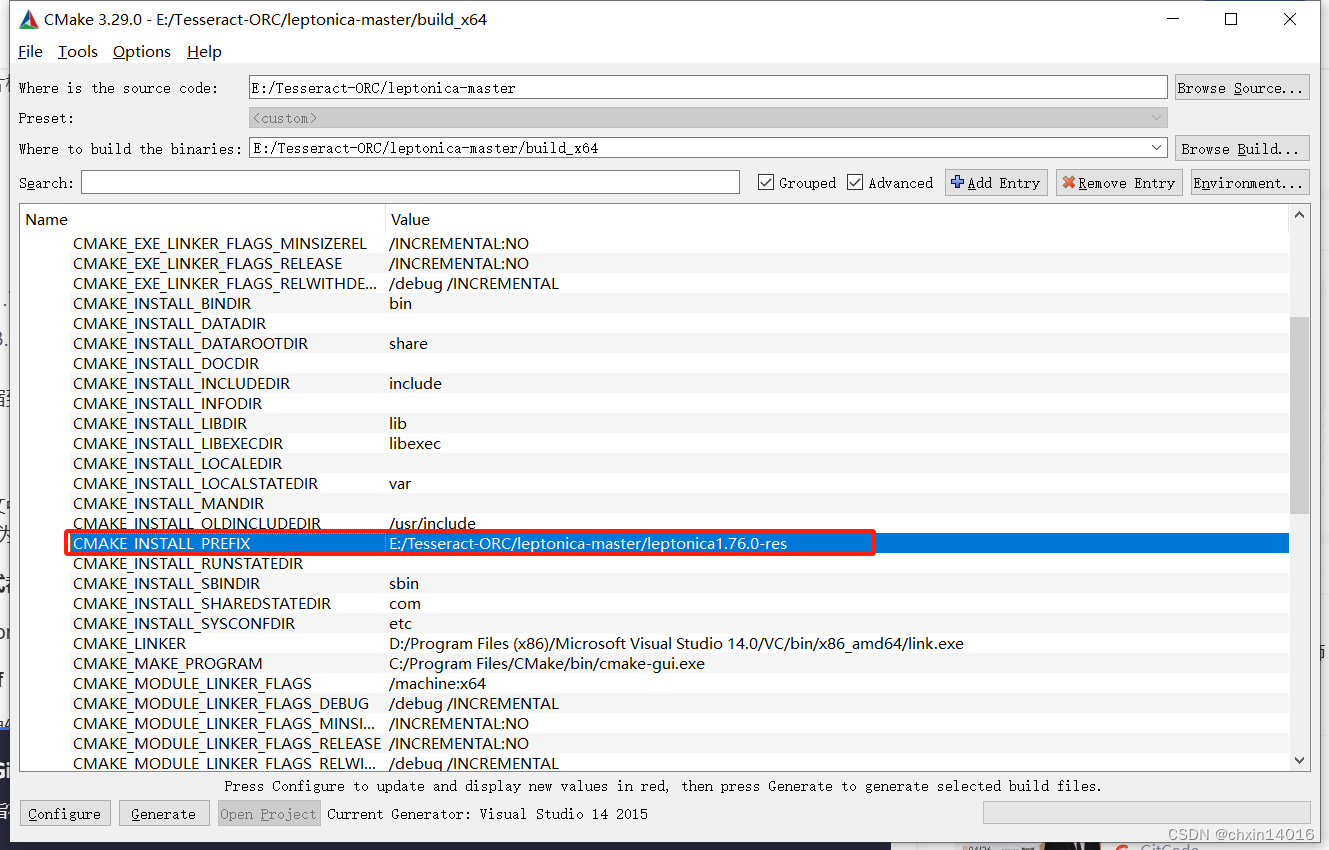Click the 'lib' value for CMAKE_INSTALL_LIBDIR
Screen dimensions: 1329x850
(398, 423)
